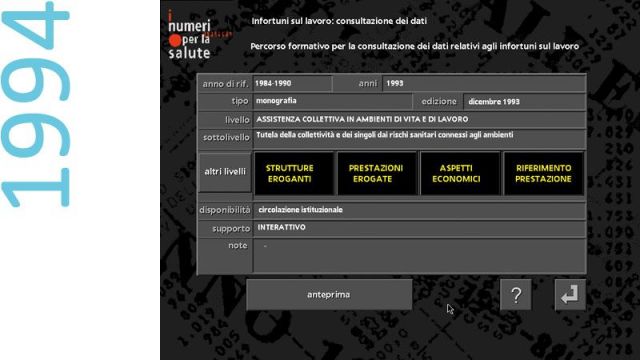Click the return arrow icon

click(x=570, y=295)
